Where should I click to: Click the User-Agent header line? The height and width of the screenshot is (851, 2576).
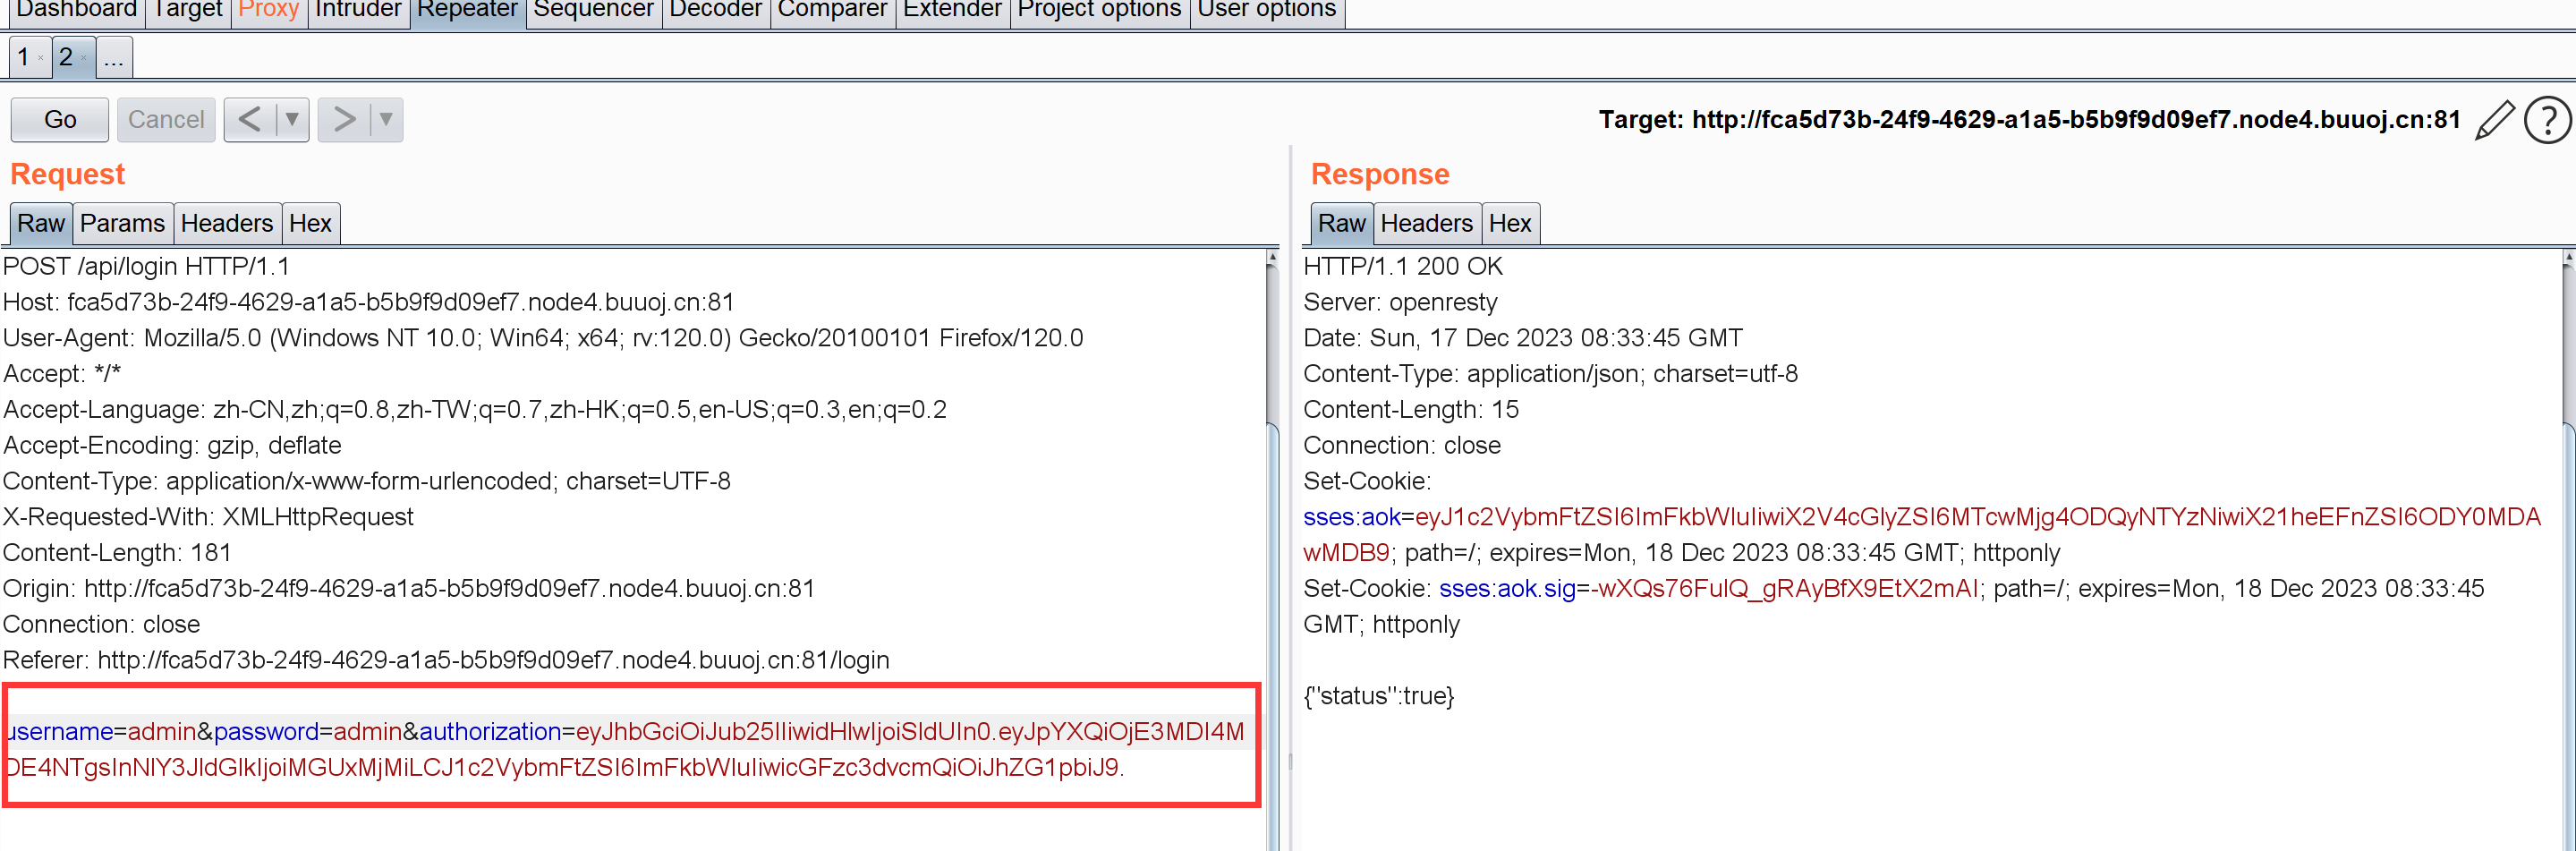click(x=543, y=338)
